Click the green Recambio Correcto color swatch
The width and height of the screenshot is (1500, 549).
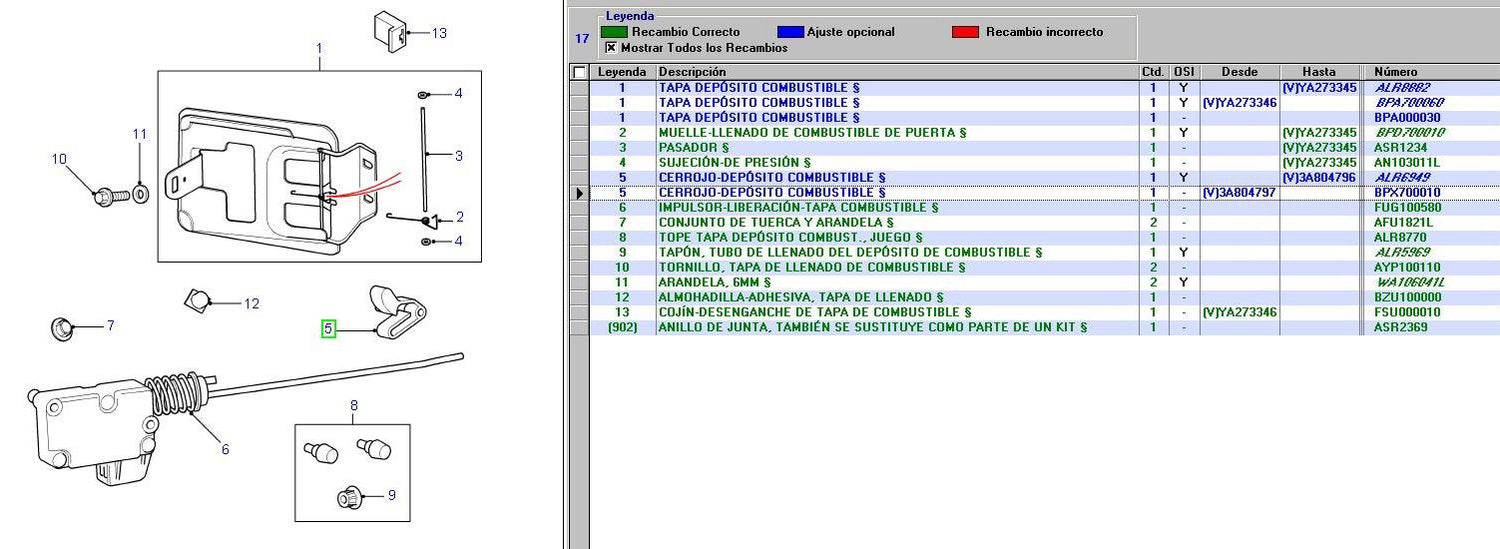613,32
